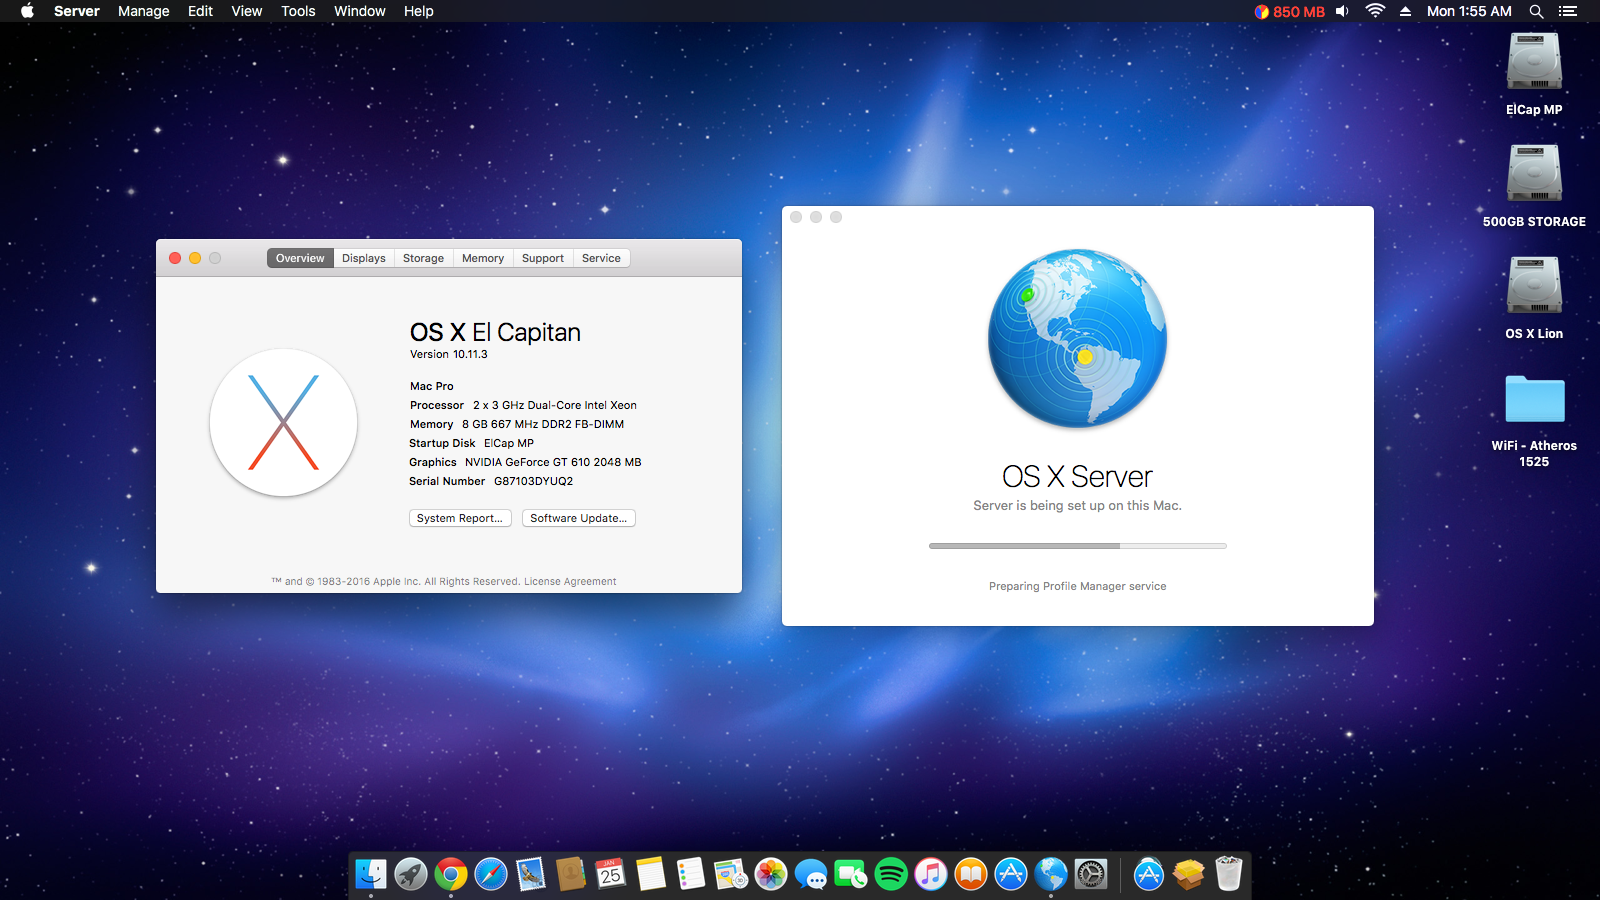The height and width of the screenshot is (900, 1600).
Task: Click the OS X Server setup progress bar
Action: pos(1078,546)
